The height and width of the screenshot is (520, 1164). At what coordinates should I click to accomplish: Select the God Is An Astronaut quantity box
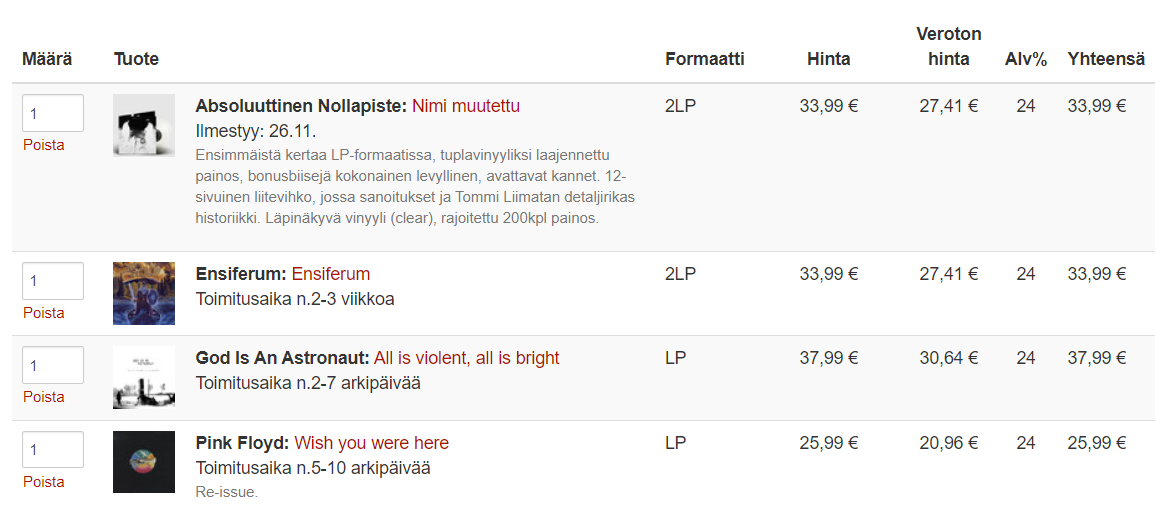coord(53,365)
